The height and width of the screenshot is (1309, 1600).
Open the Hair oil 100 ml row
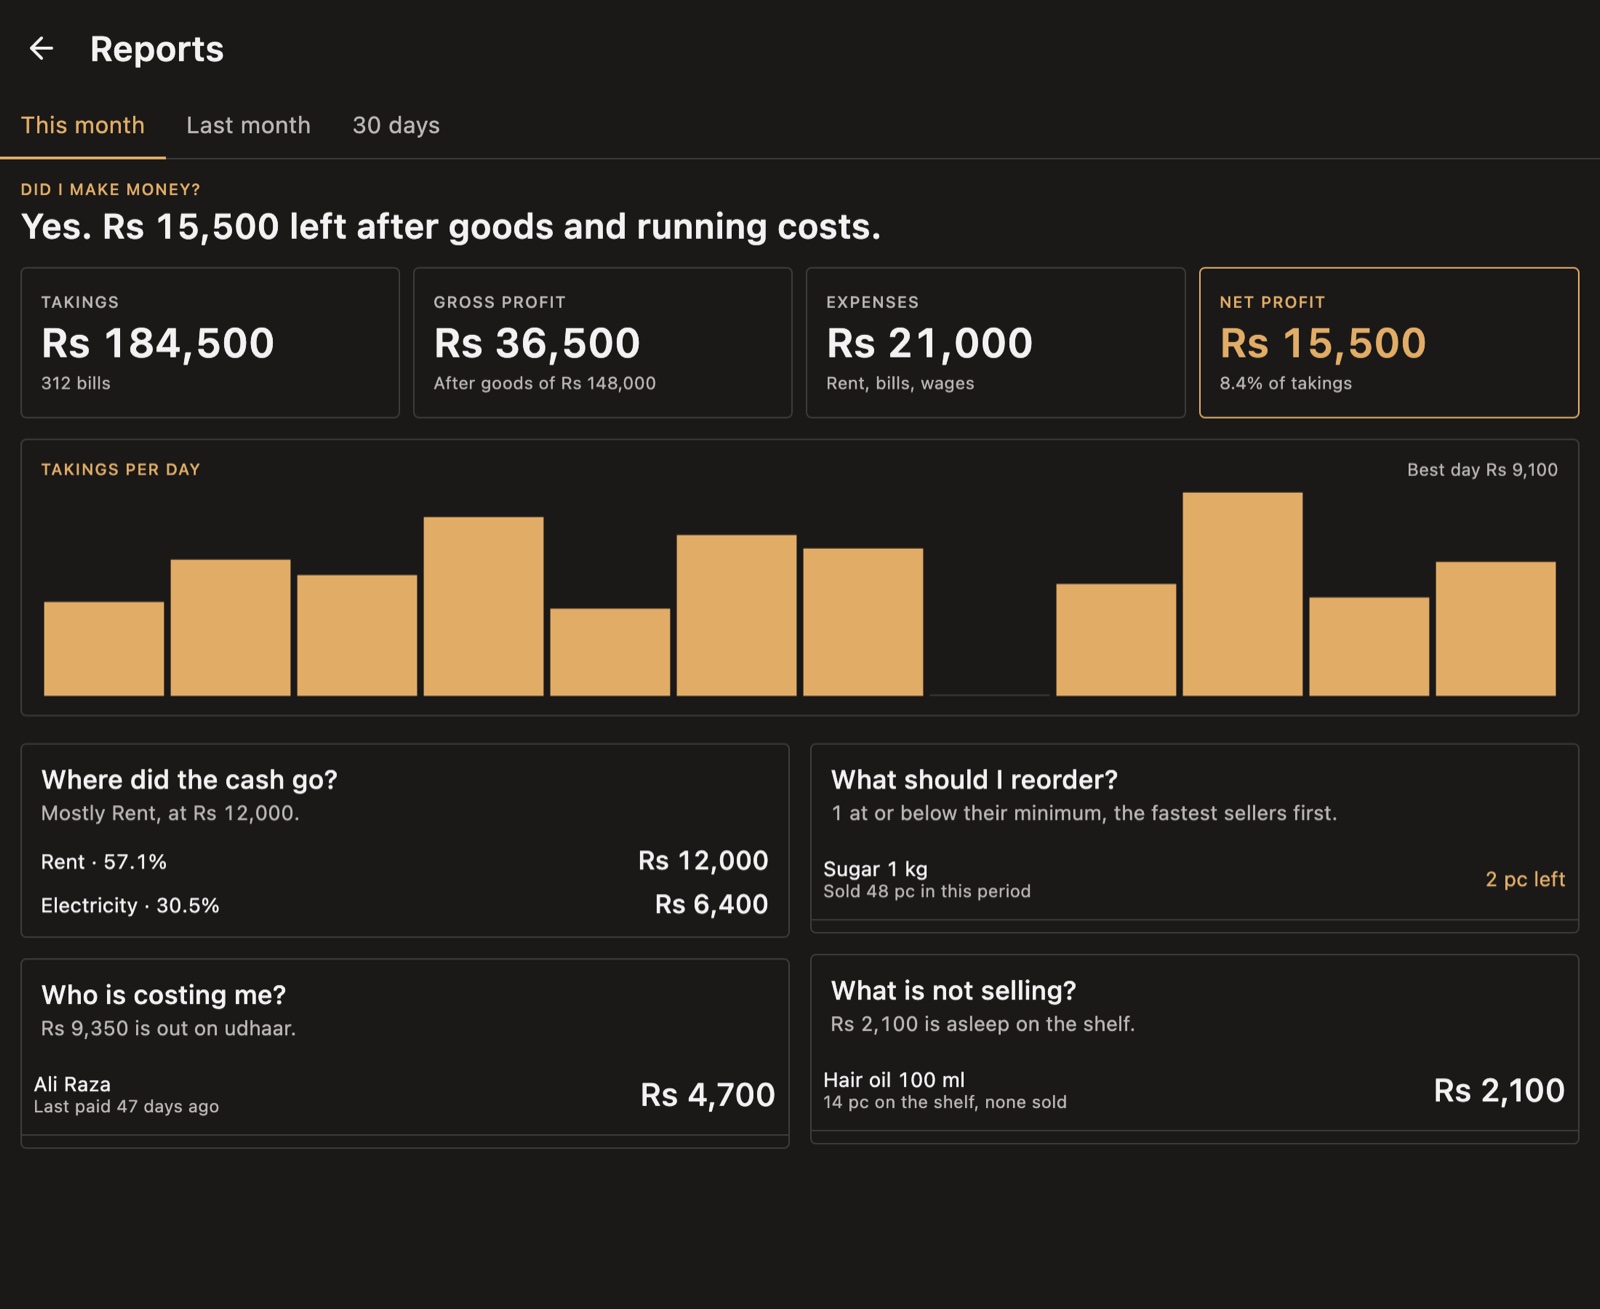click(1194, 1091)
